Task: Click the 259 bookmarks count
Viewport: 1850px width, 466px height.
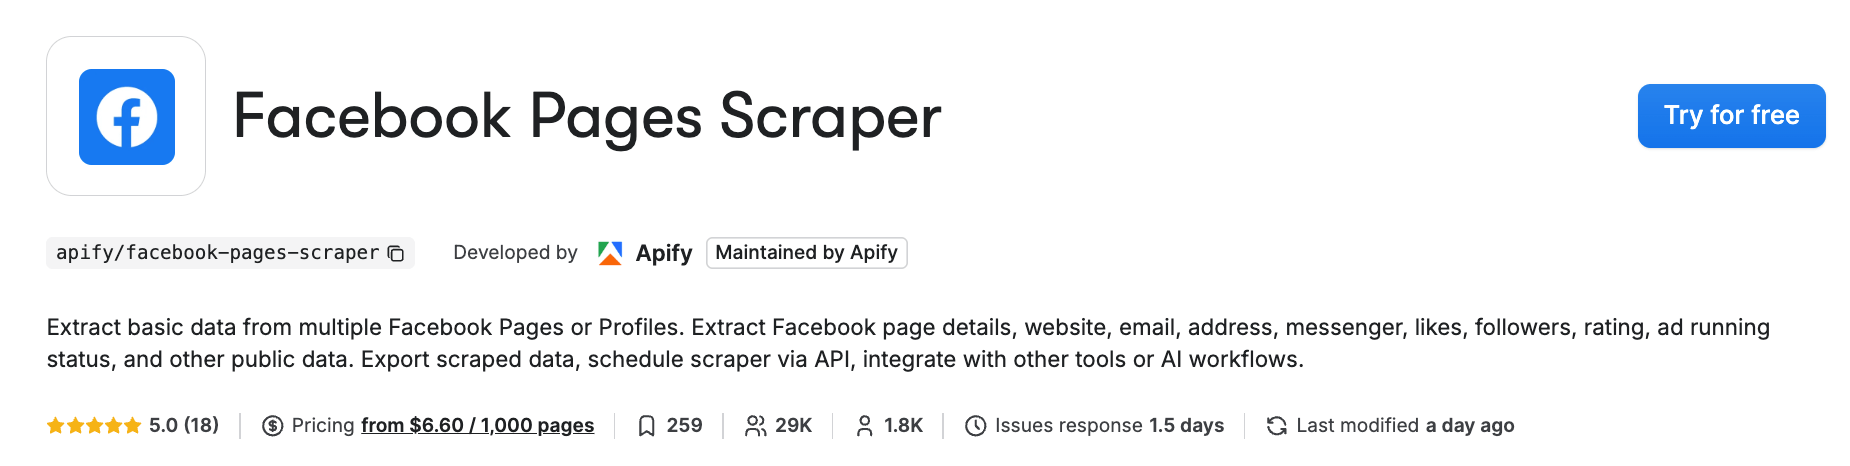Action: [x=684, y=426]
